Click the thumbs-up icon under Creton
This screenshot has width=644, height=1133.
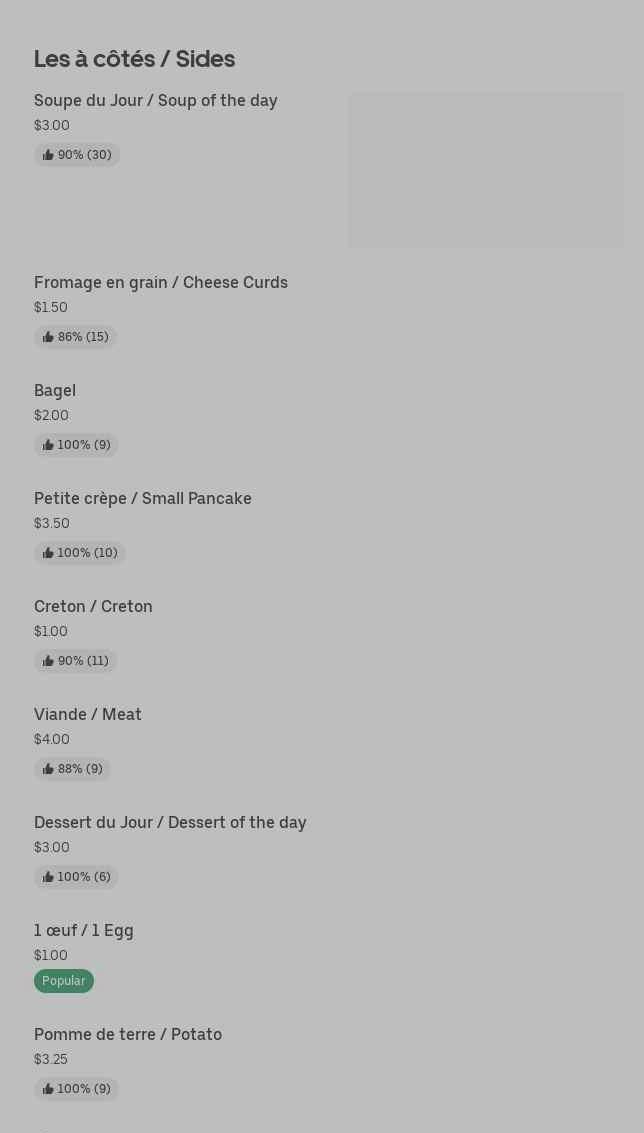48,661
